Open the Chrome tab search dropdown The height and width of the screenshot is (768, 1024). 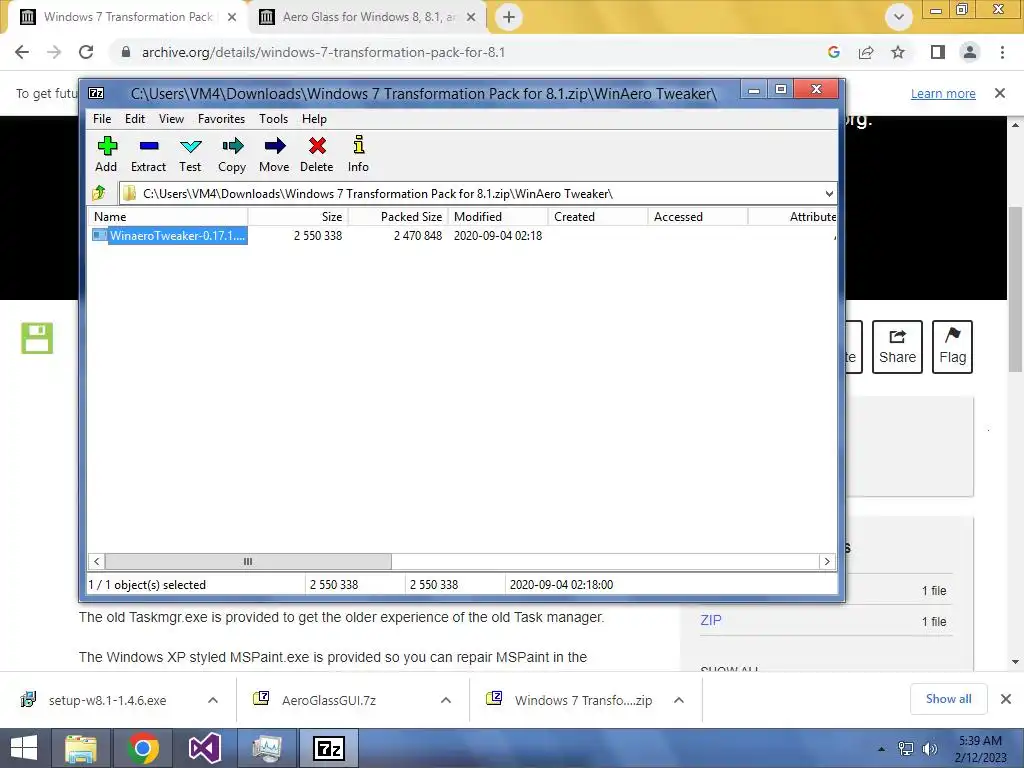(x=899, y=18)
